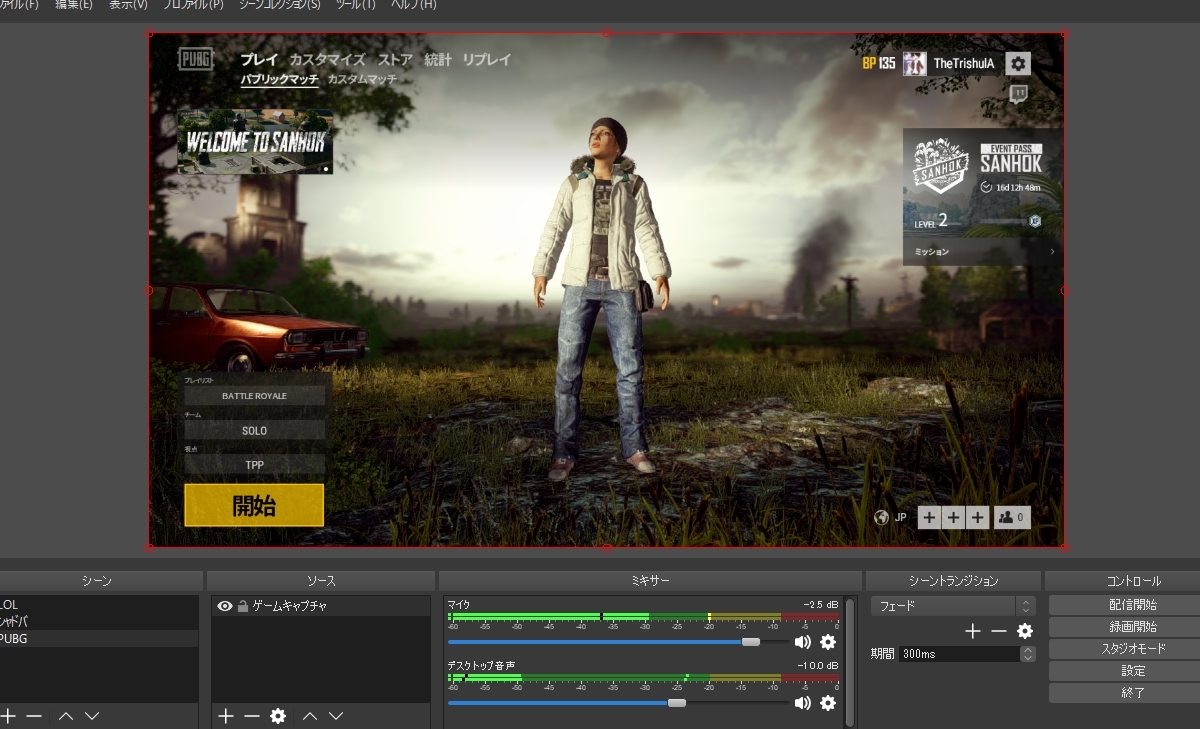
Task: Click the BP 135 currency display
Action: [x=879, y=63]
